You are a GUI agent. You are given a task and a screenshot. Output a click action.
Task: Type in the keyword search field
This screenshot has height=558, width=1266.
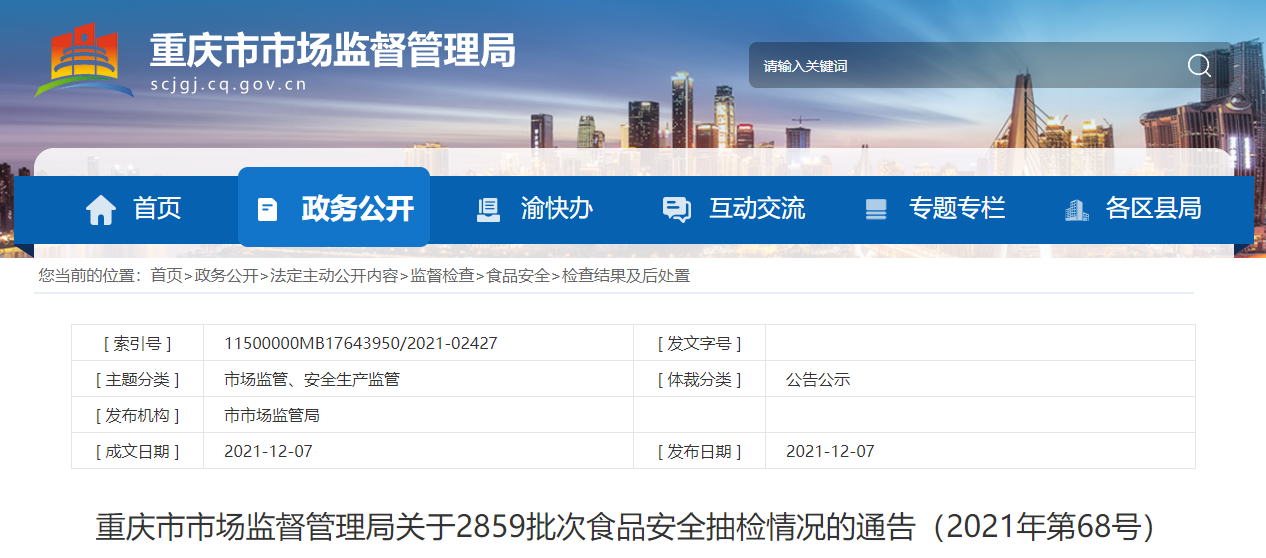tap(960, 66)
